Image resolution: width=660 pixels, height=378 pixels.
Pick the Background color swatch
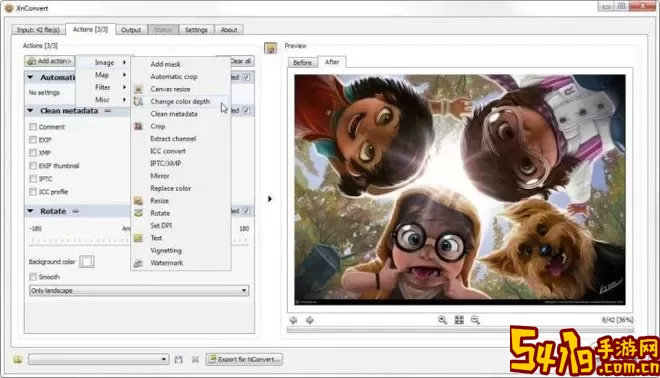tap(87, 262)
